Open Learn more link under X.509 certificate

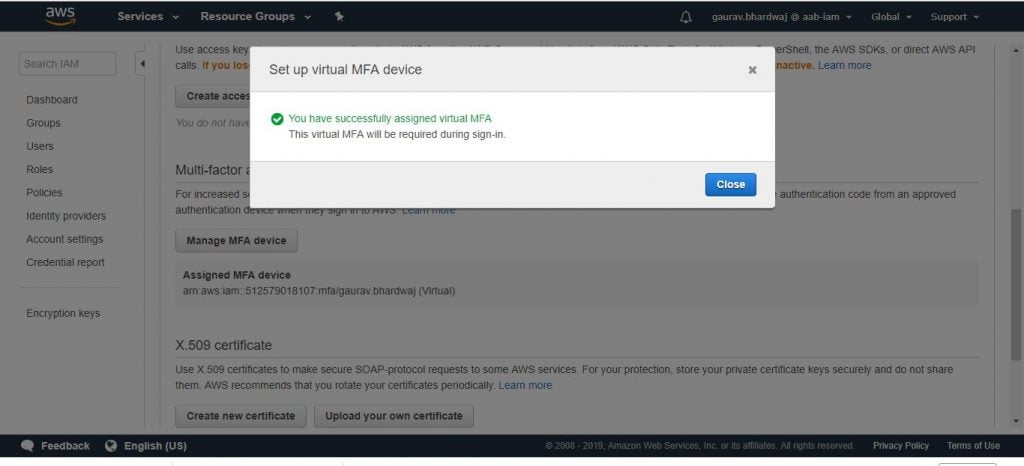point(525,386)
